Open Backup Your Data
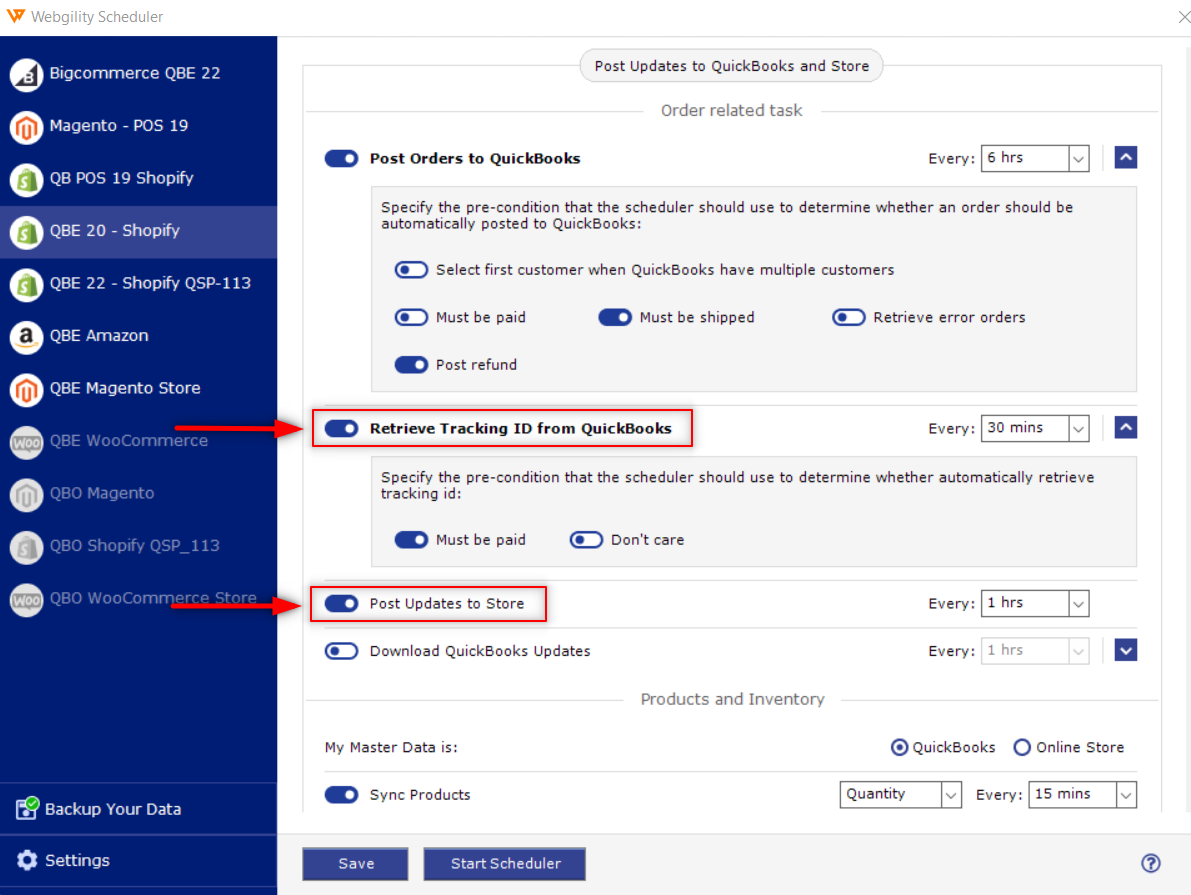 coord(138,809)
